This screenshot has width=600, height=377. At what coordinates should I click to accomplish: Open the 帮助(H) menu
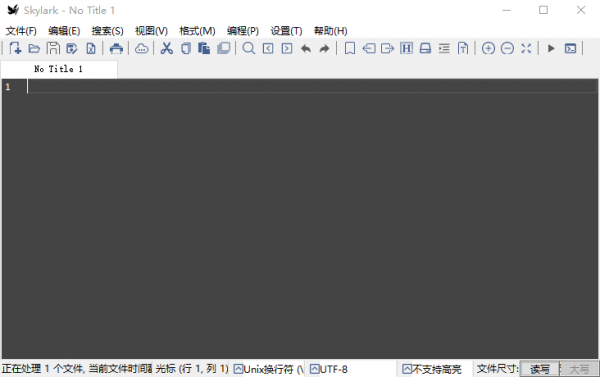tap(330, 31)
